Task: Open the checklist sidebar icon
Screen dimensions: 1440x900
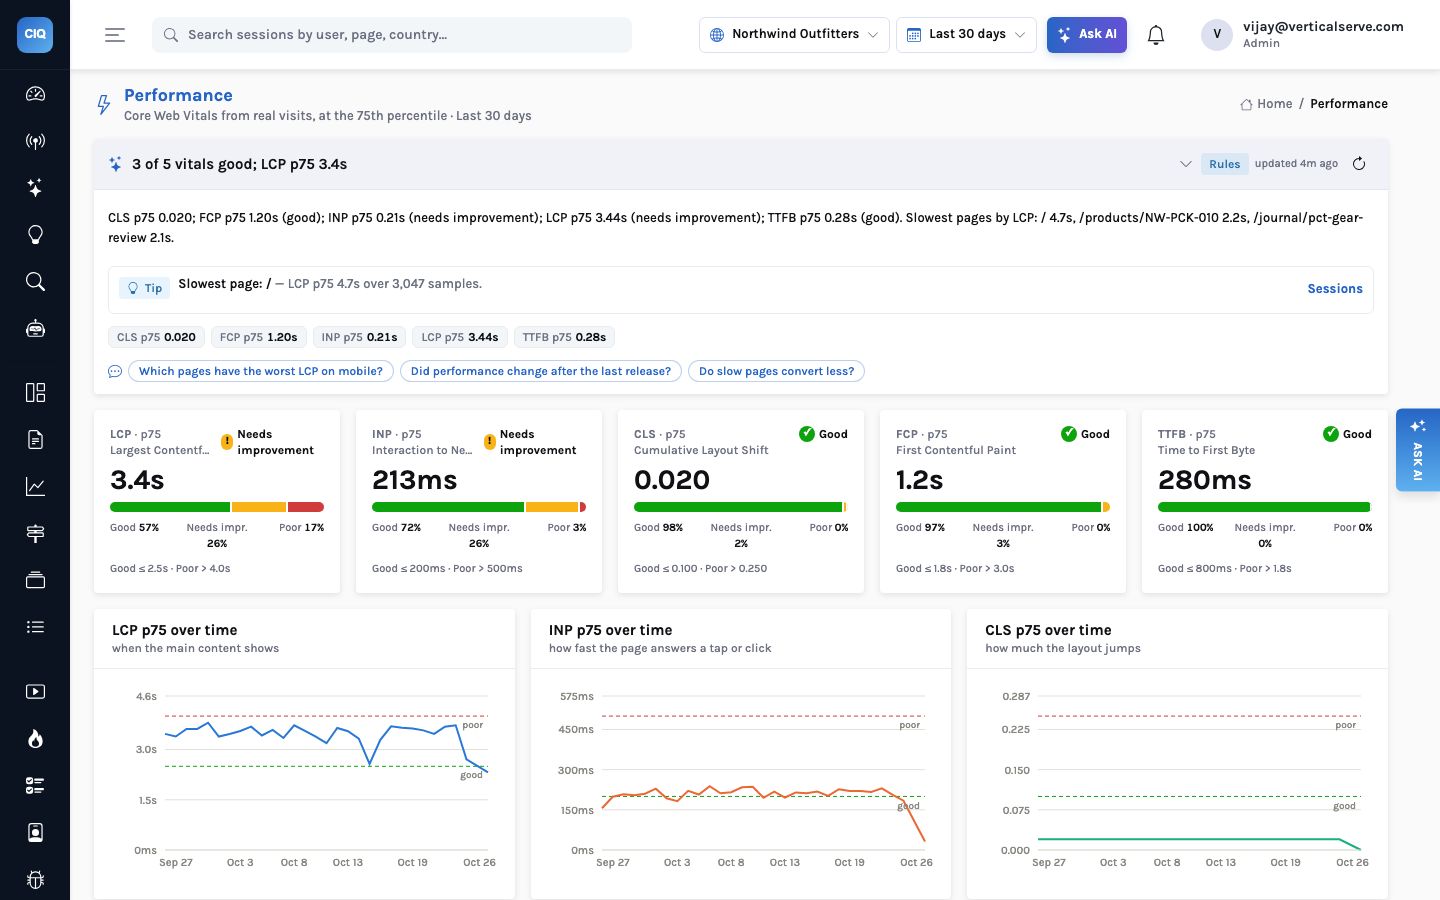Action: [35, 785]
